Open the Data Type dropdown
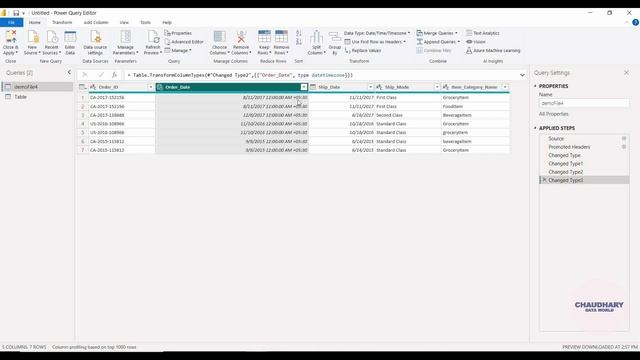This screenshot has height=360, width=640. 377,33
